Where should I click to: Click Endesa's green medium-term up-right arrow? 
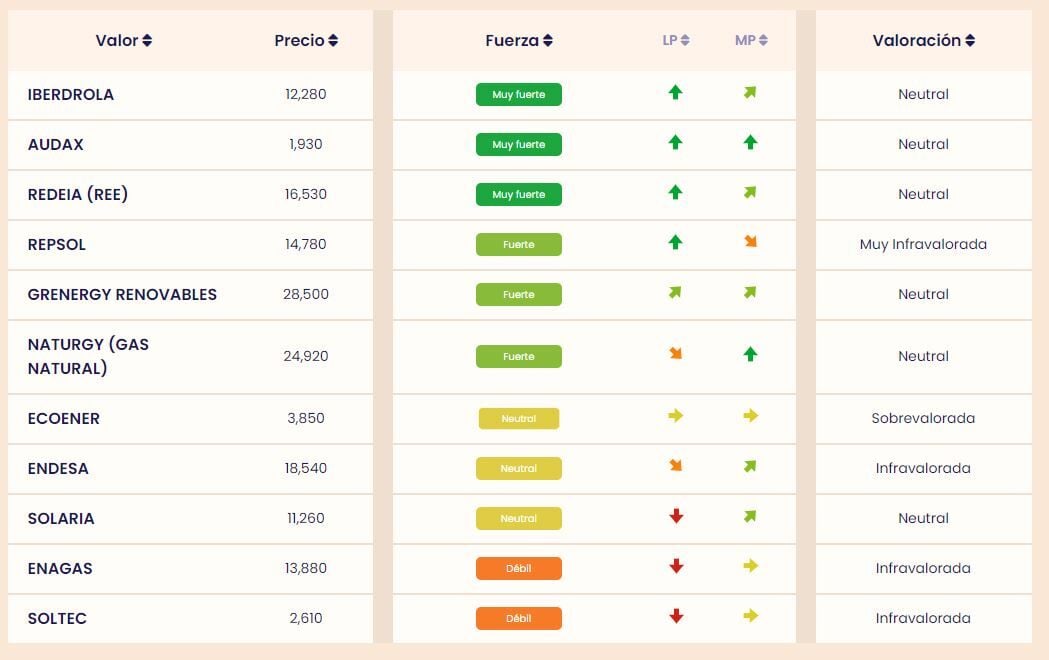tap(750, 466)
